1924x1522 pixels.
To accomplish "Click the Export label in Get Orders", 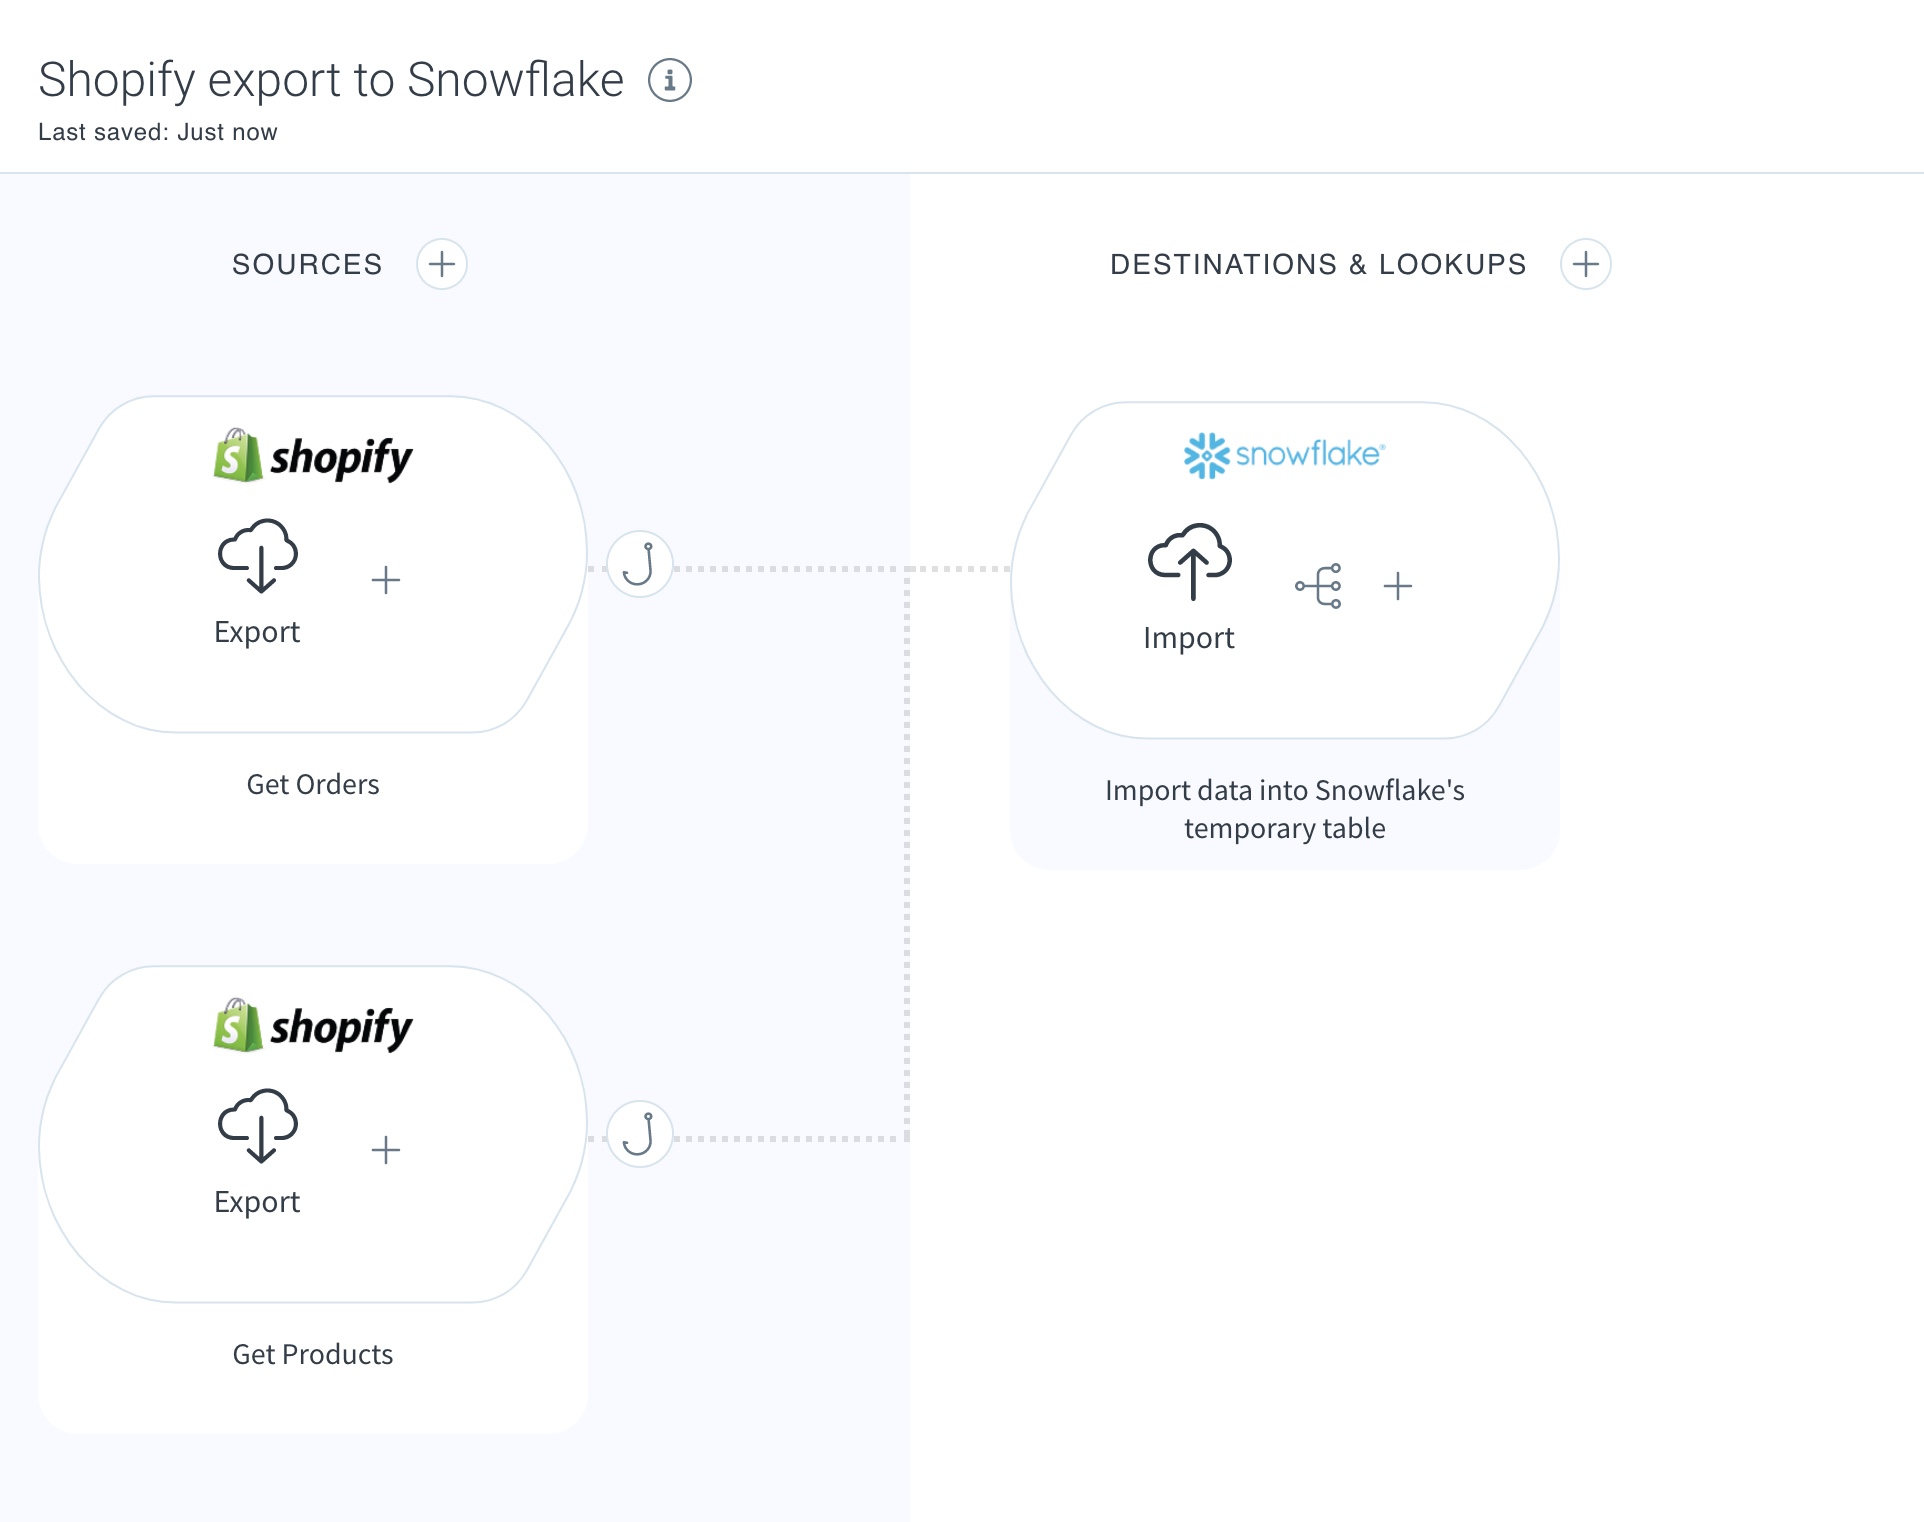I will pyautogui.click(x=257, y=632).
